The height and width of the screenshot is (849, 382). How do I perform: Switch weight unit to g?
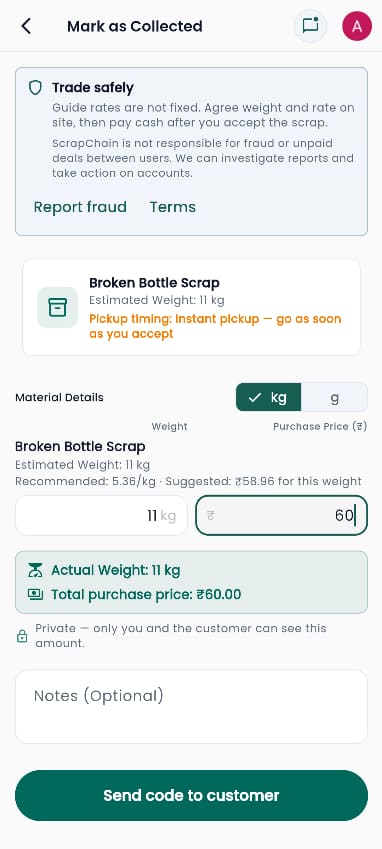click(x=334, y=397)
